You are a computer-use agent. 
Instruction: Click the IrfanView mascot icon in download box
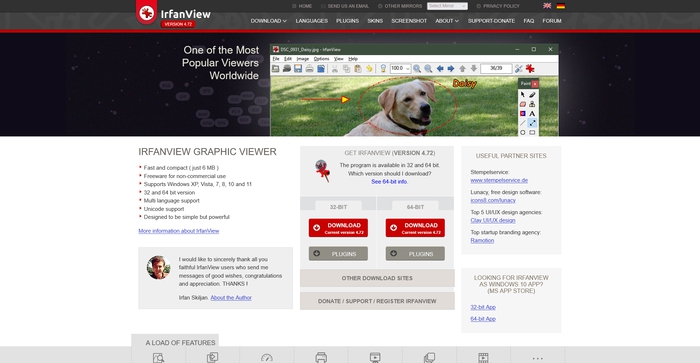pos(322,171)
